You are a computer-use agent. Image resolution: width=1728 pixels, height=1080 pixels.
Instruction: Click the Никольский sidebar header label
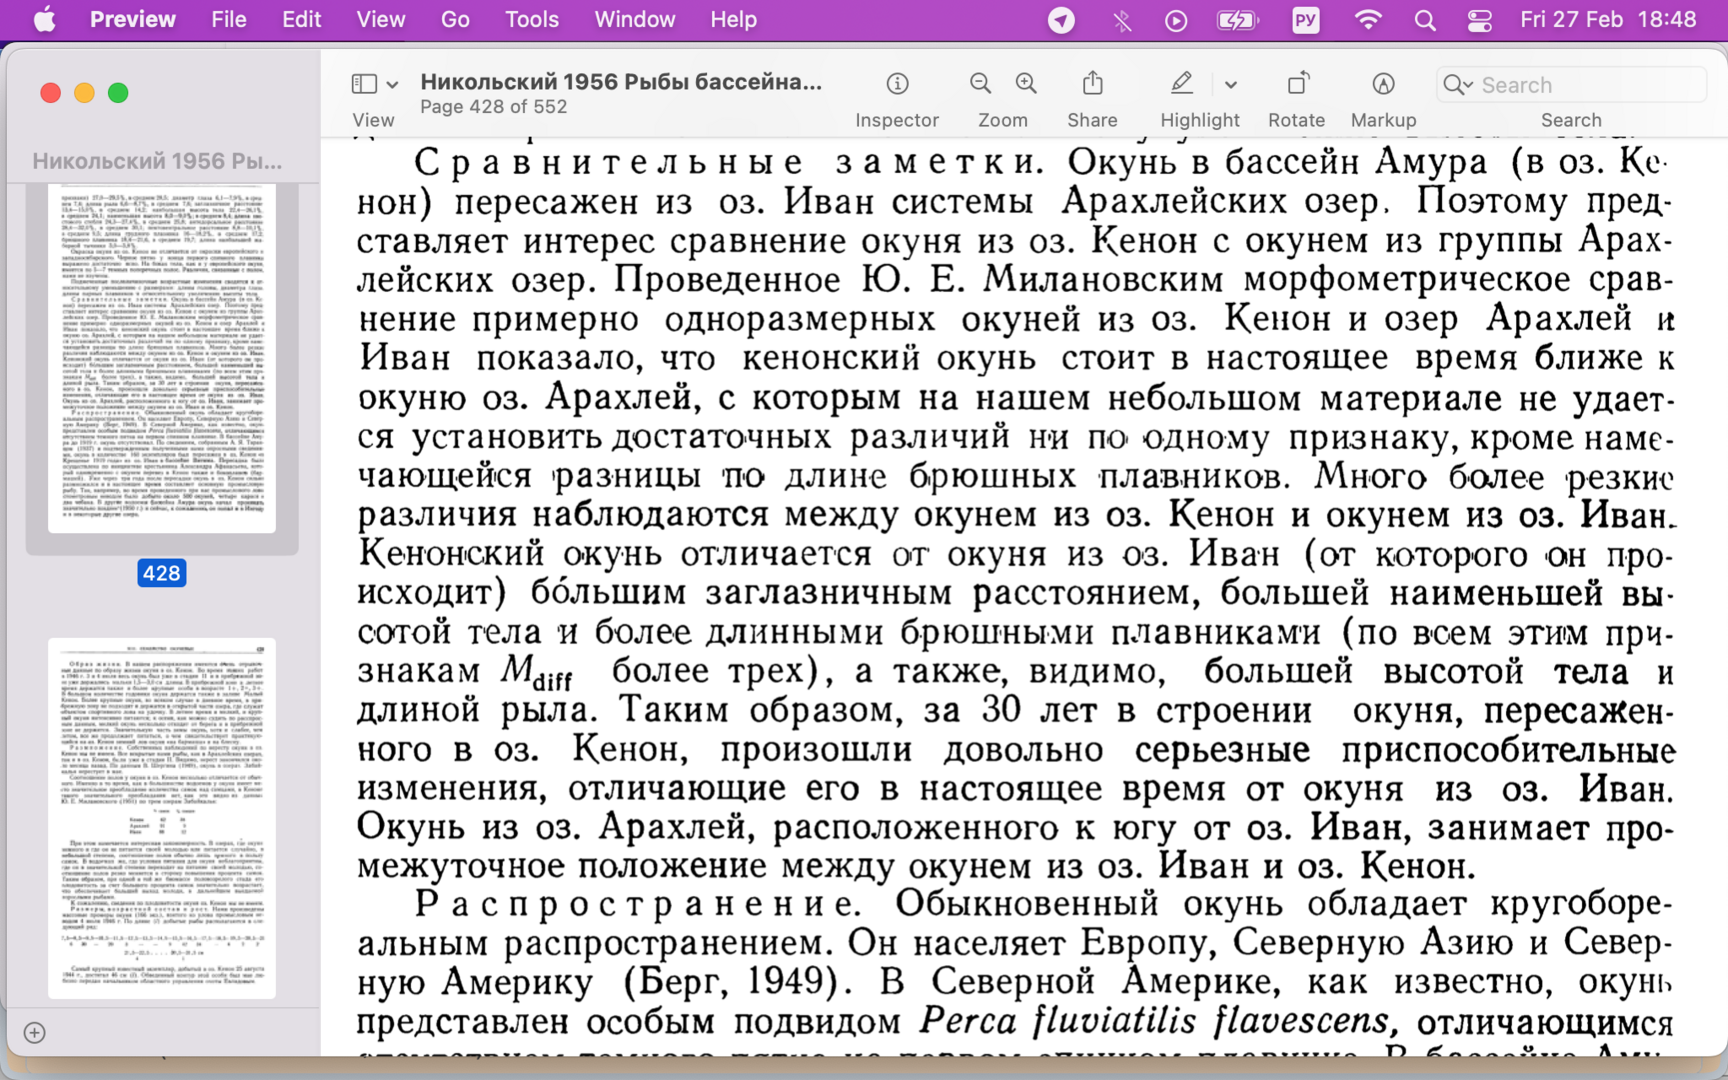click(157, 161)
